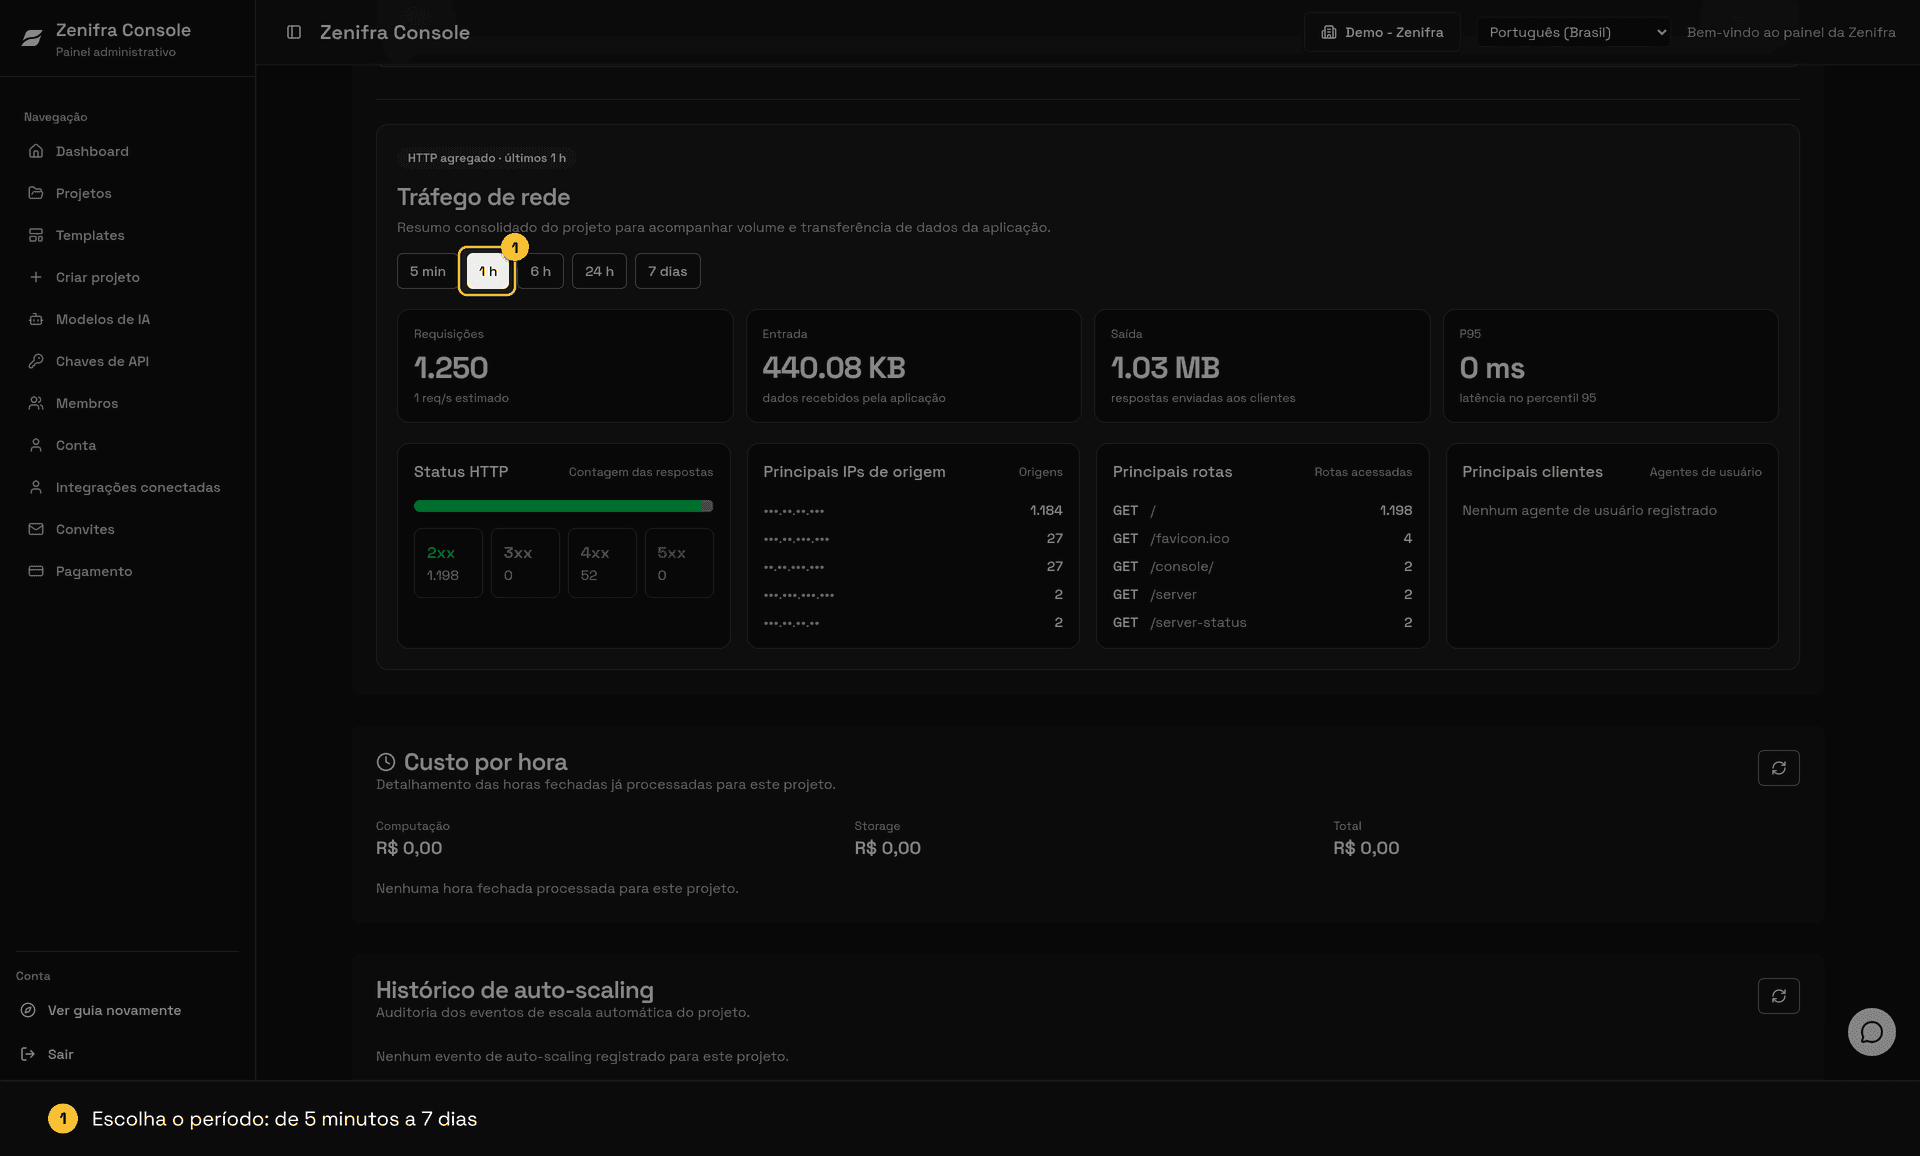The image size is (1920, 1156).
Task: Click the Sair logout icon
Action: (28, 1054)
